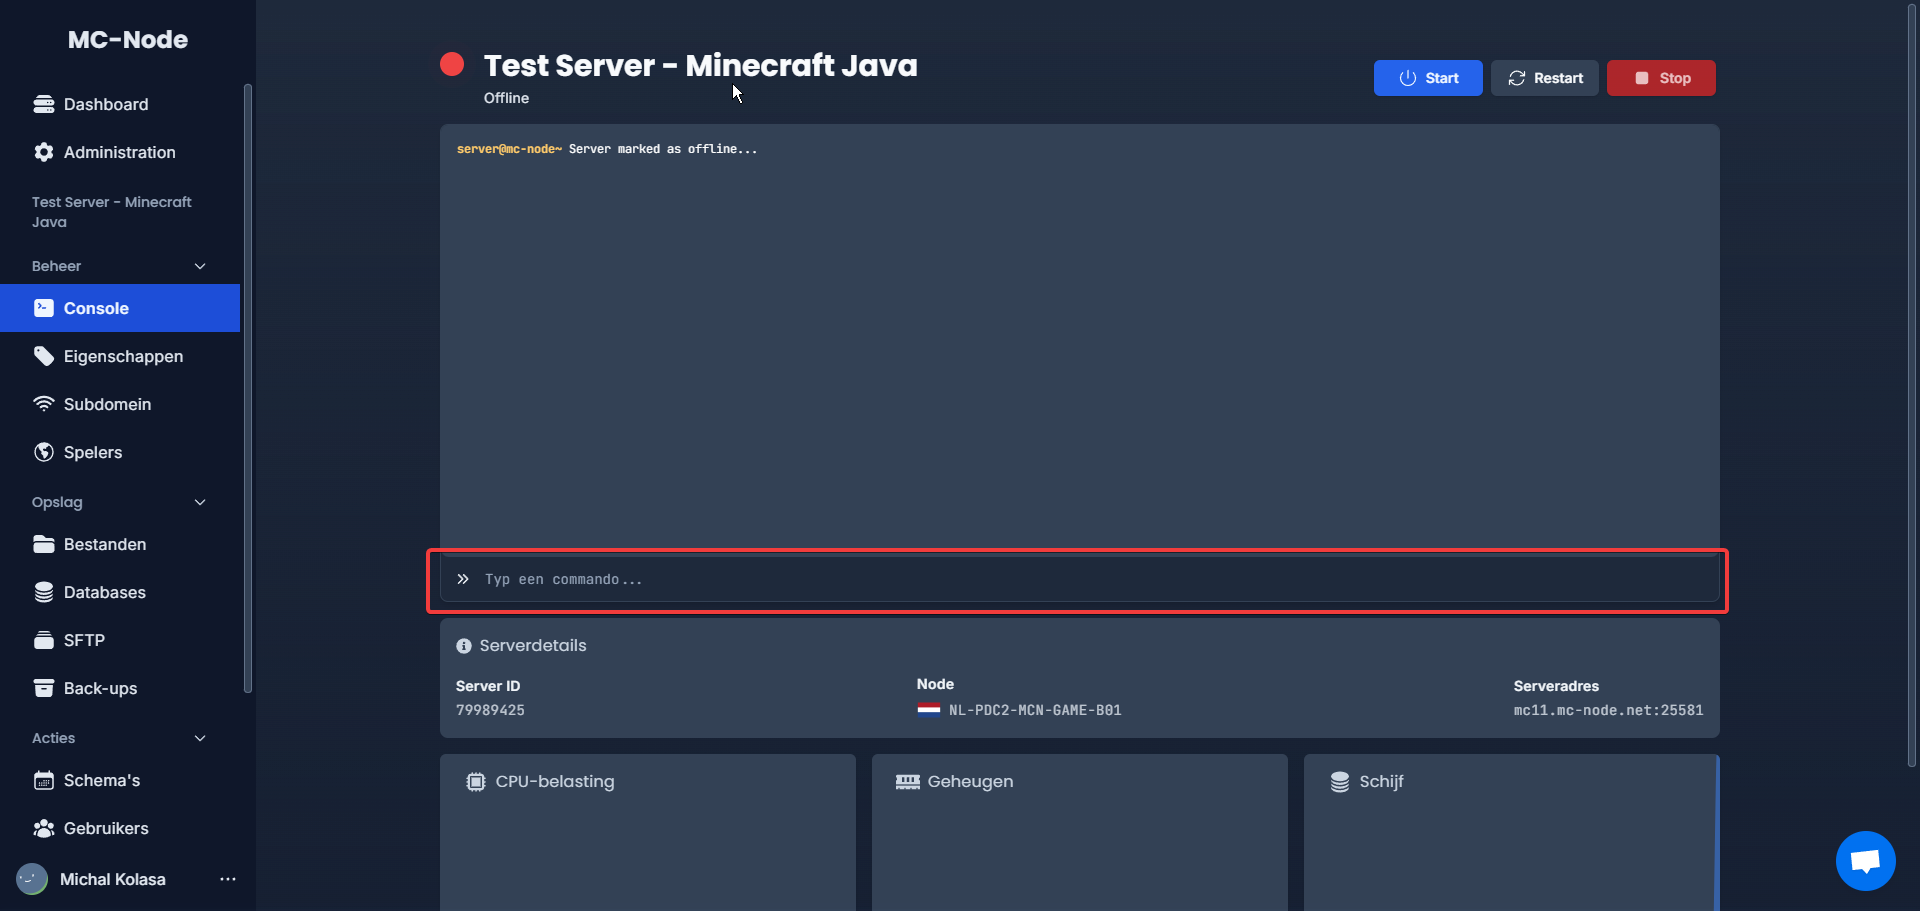Collapse the Acties section chevron
This screenshot has height=911, width=1920.
click(200, 738)
